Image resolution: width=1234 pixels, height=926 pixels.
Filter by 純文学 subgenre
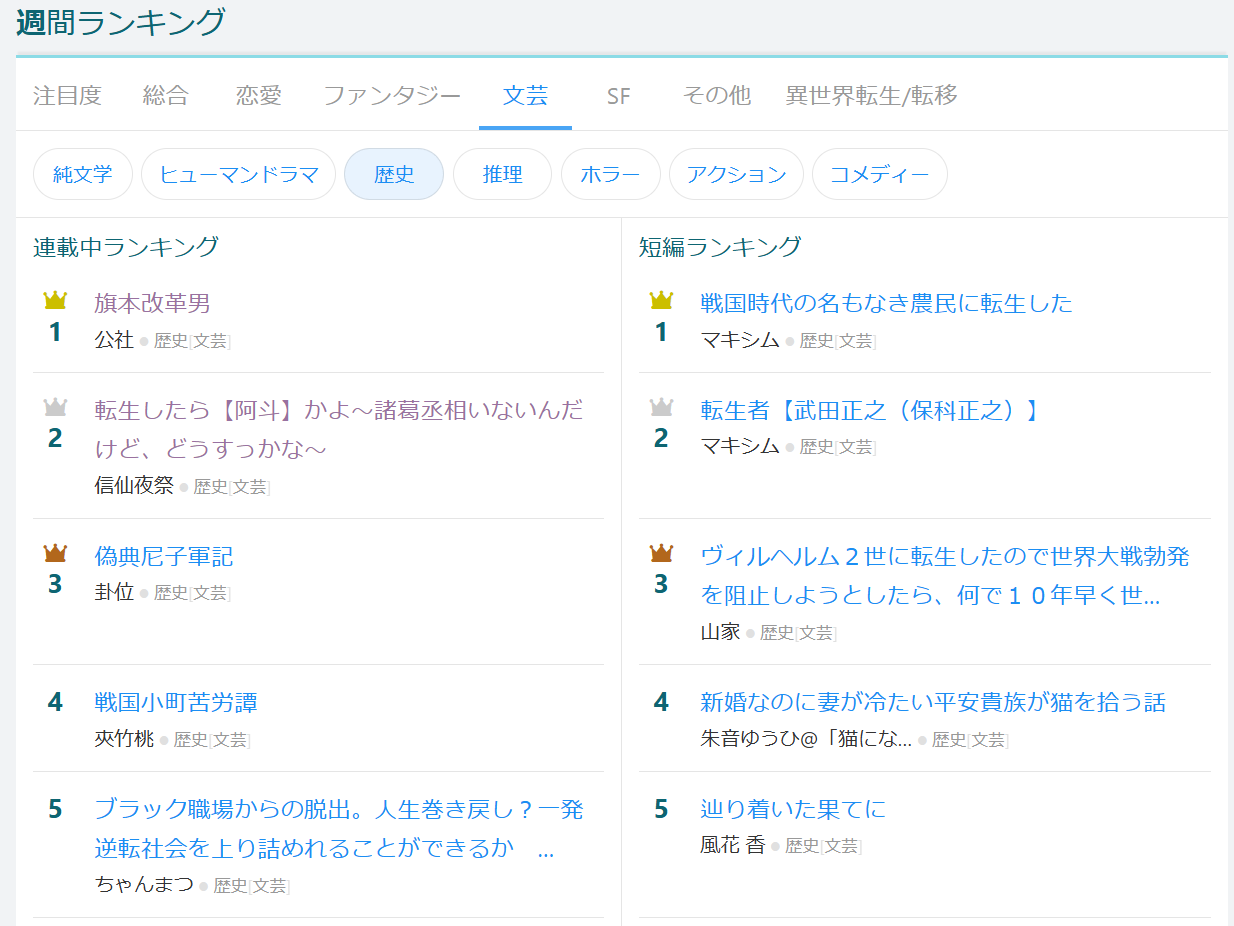coord(83,175)
